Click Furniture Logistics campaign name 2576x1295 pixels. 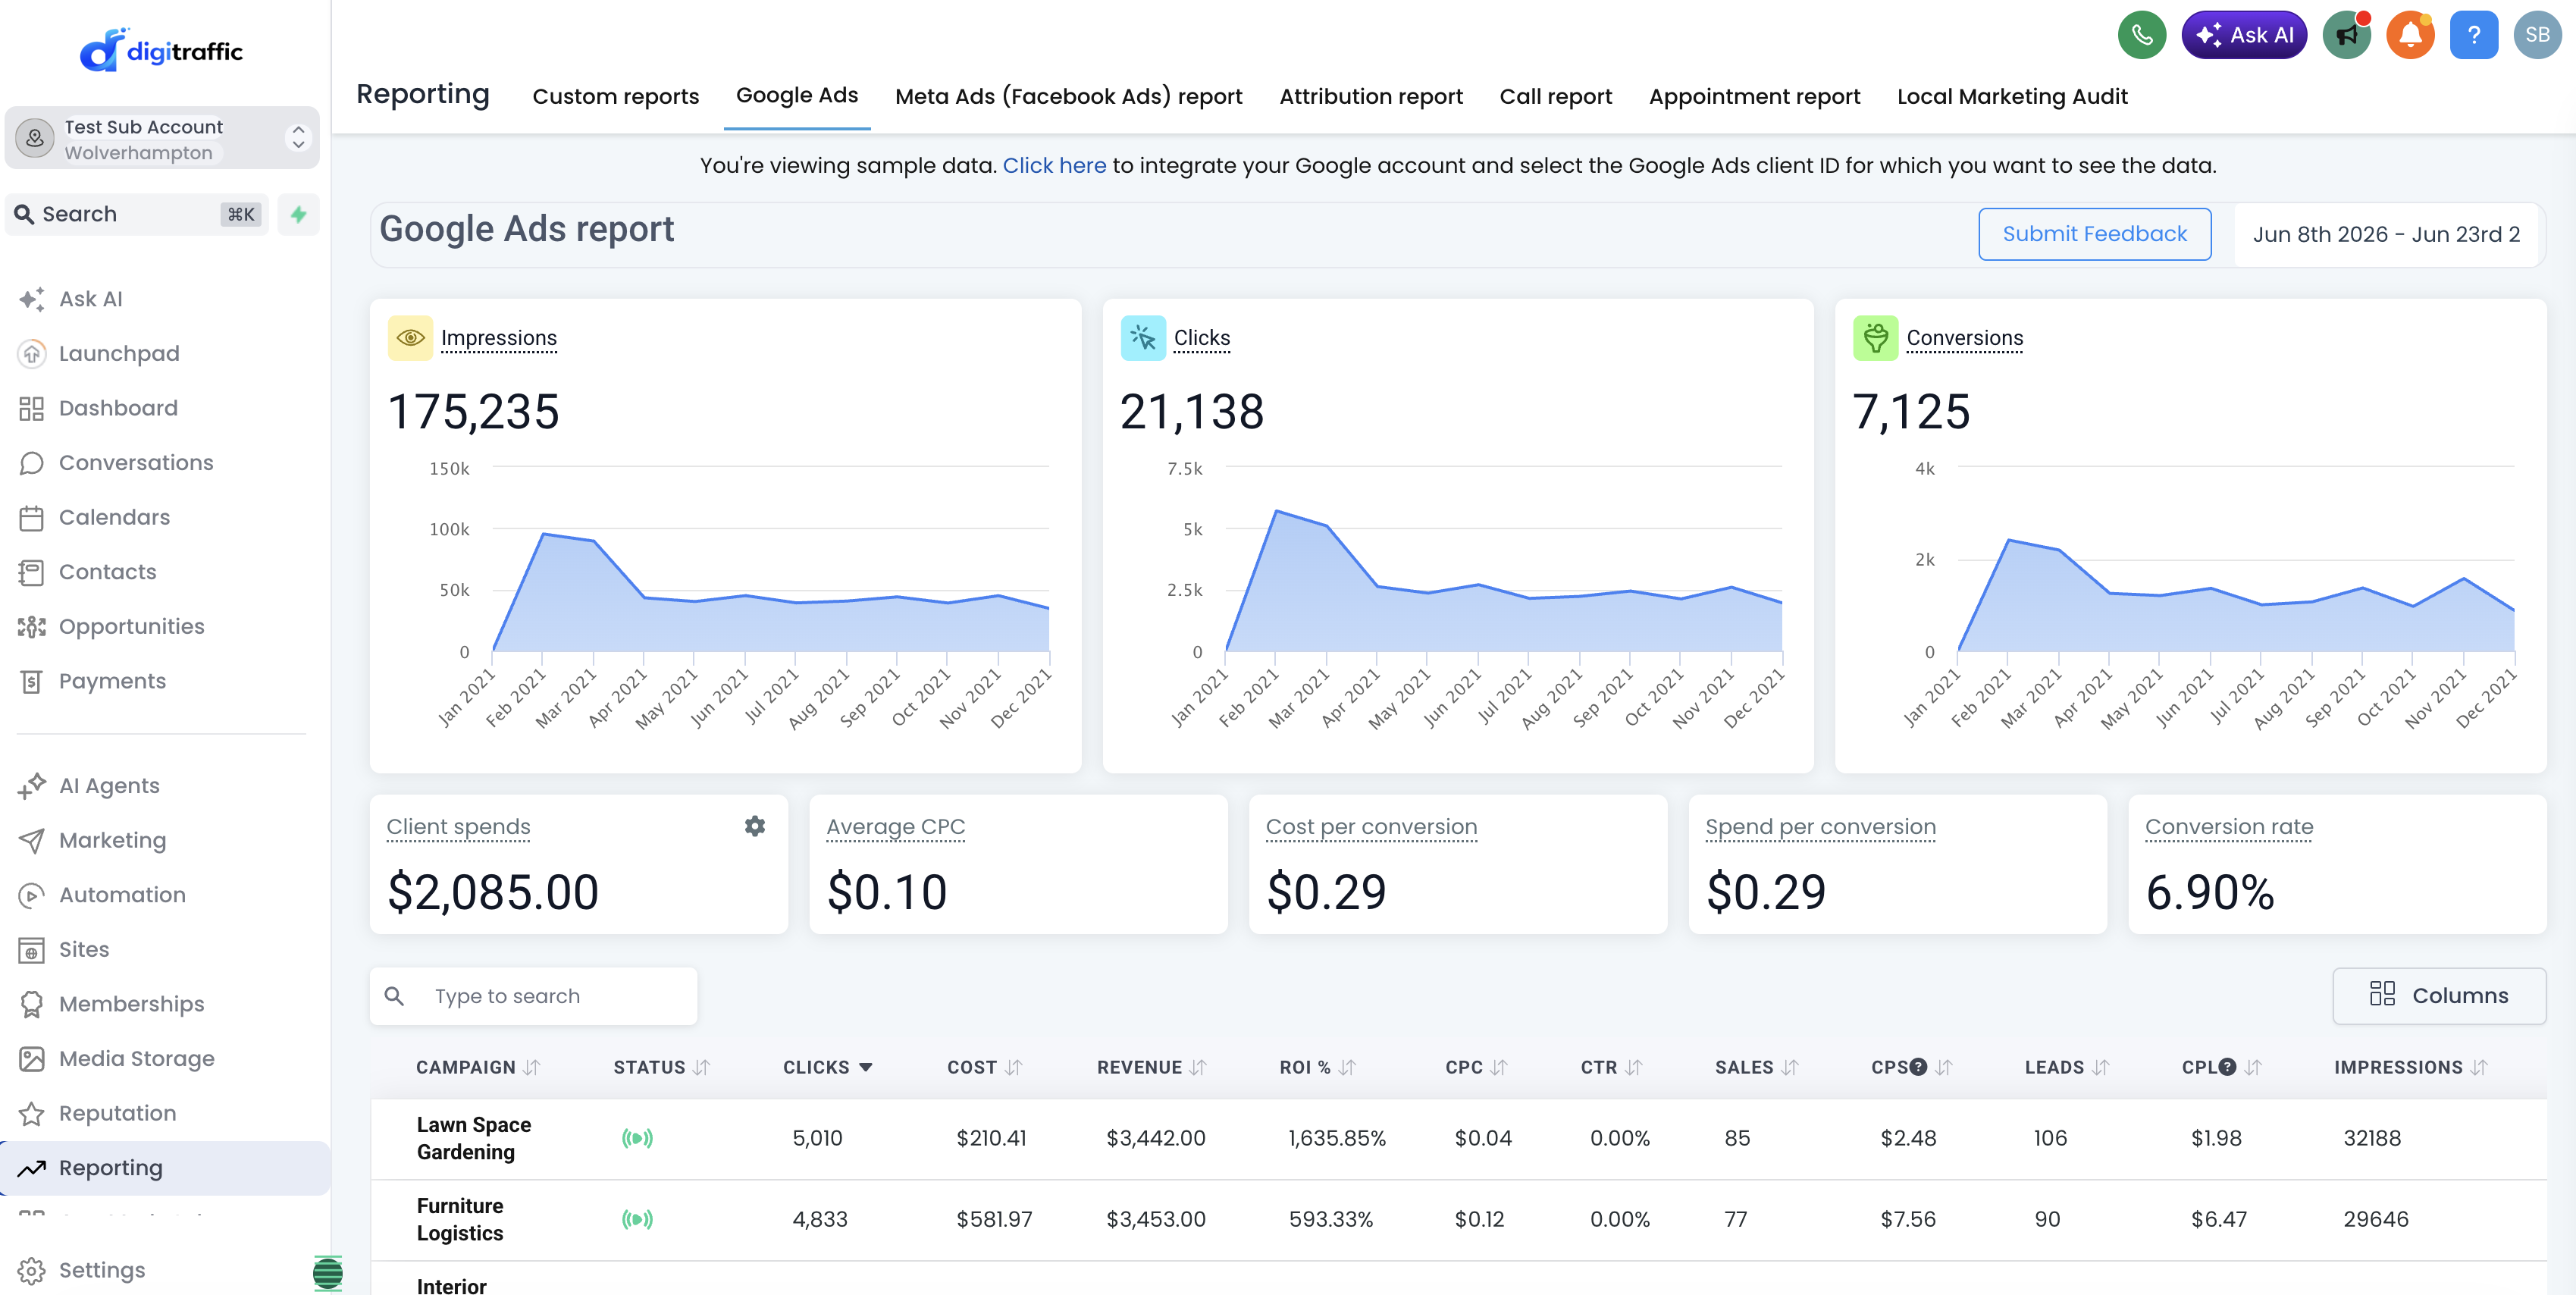[x=460, y=1219]
